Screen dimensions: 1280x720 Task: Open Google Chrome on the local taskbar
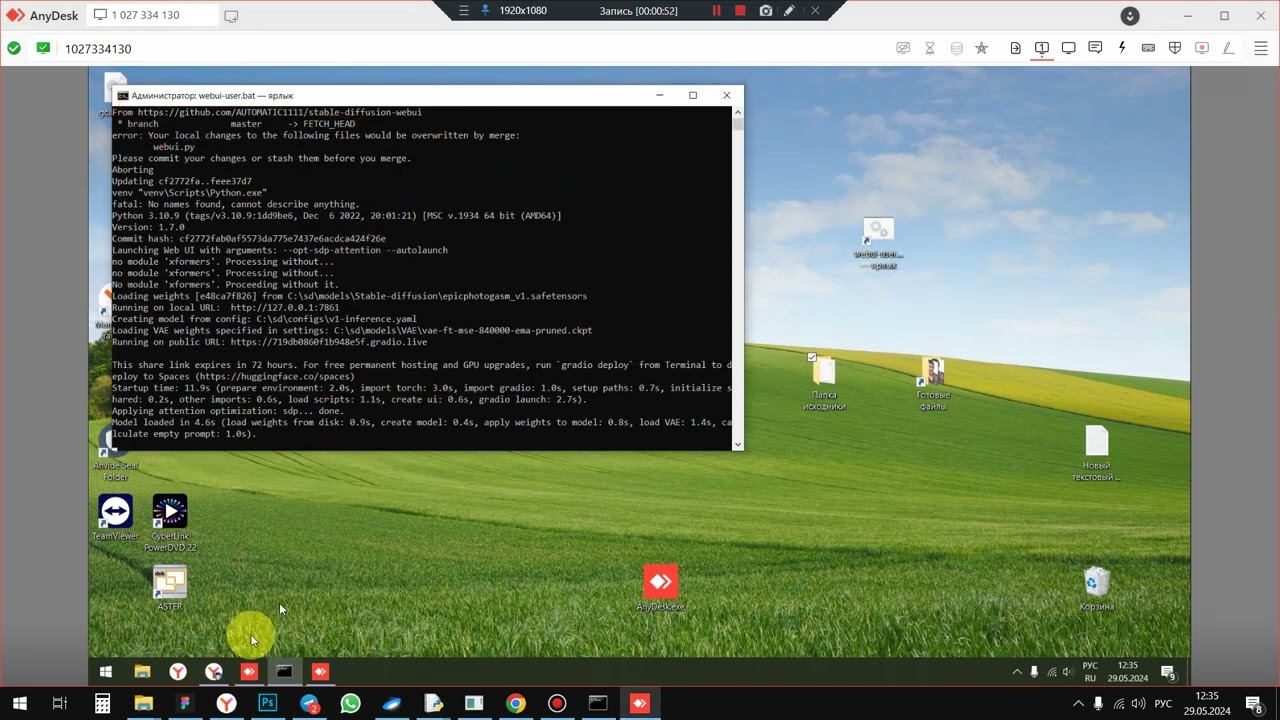click(x=515, y=704)
